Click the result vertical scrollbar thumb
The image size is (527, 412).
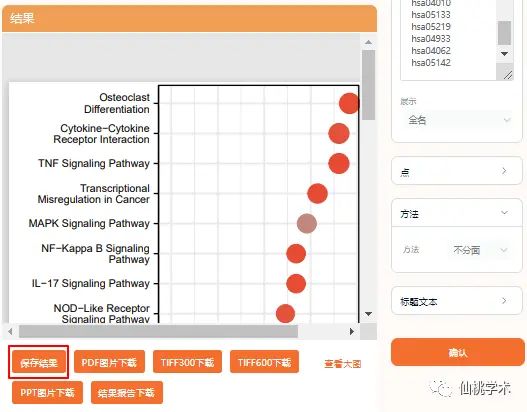pyautogui.click(x=369, y=85)
